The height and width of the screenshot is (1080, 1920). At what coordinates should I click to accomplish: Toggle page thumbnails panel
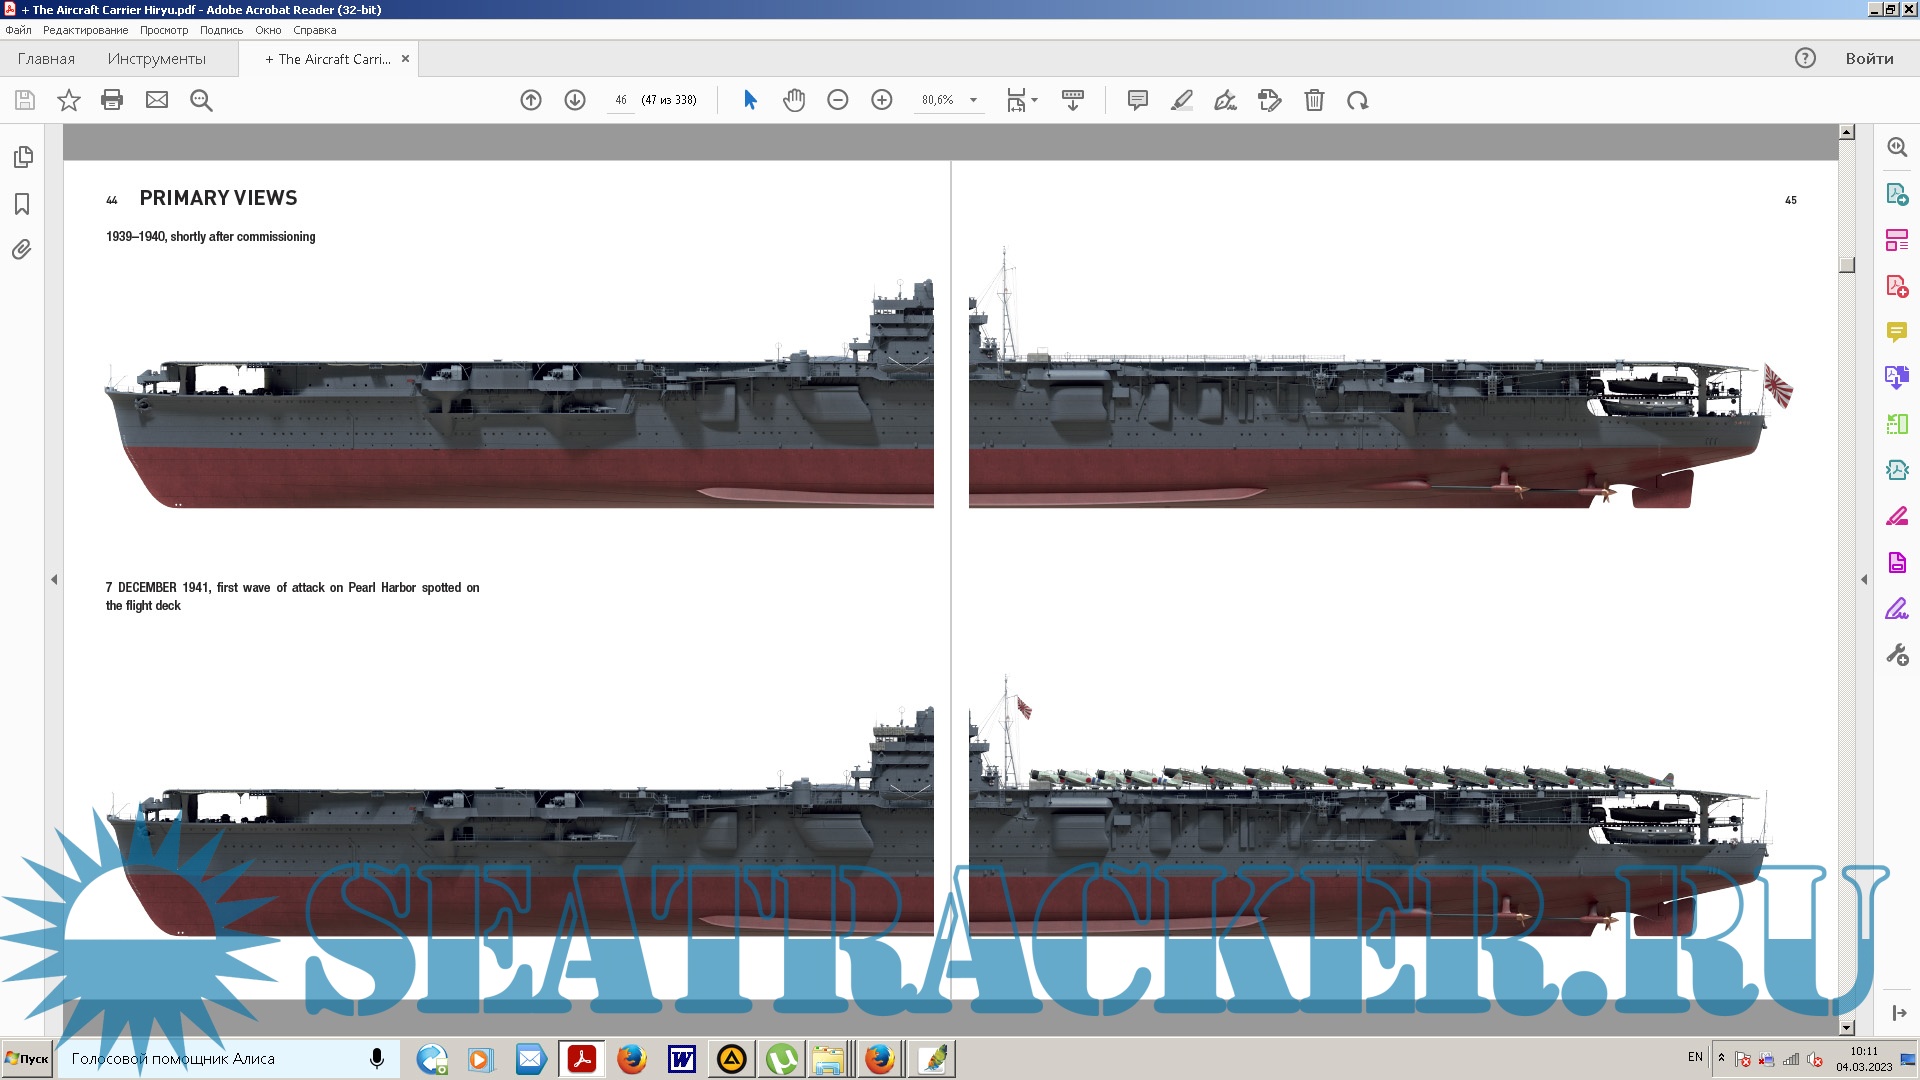point(22,157)
